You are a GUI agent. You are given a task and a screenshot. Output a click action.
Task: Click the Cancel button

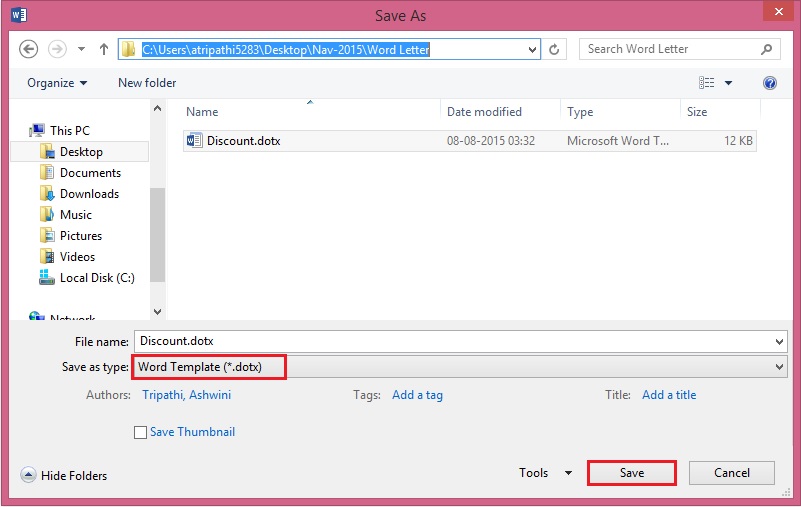tap(732, 473)
